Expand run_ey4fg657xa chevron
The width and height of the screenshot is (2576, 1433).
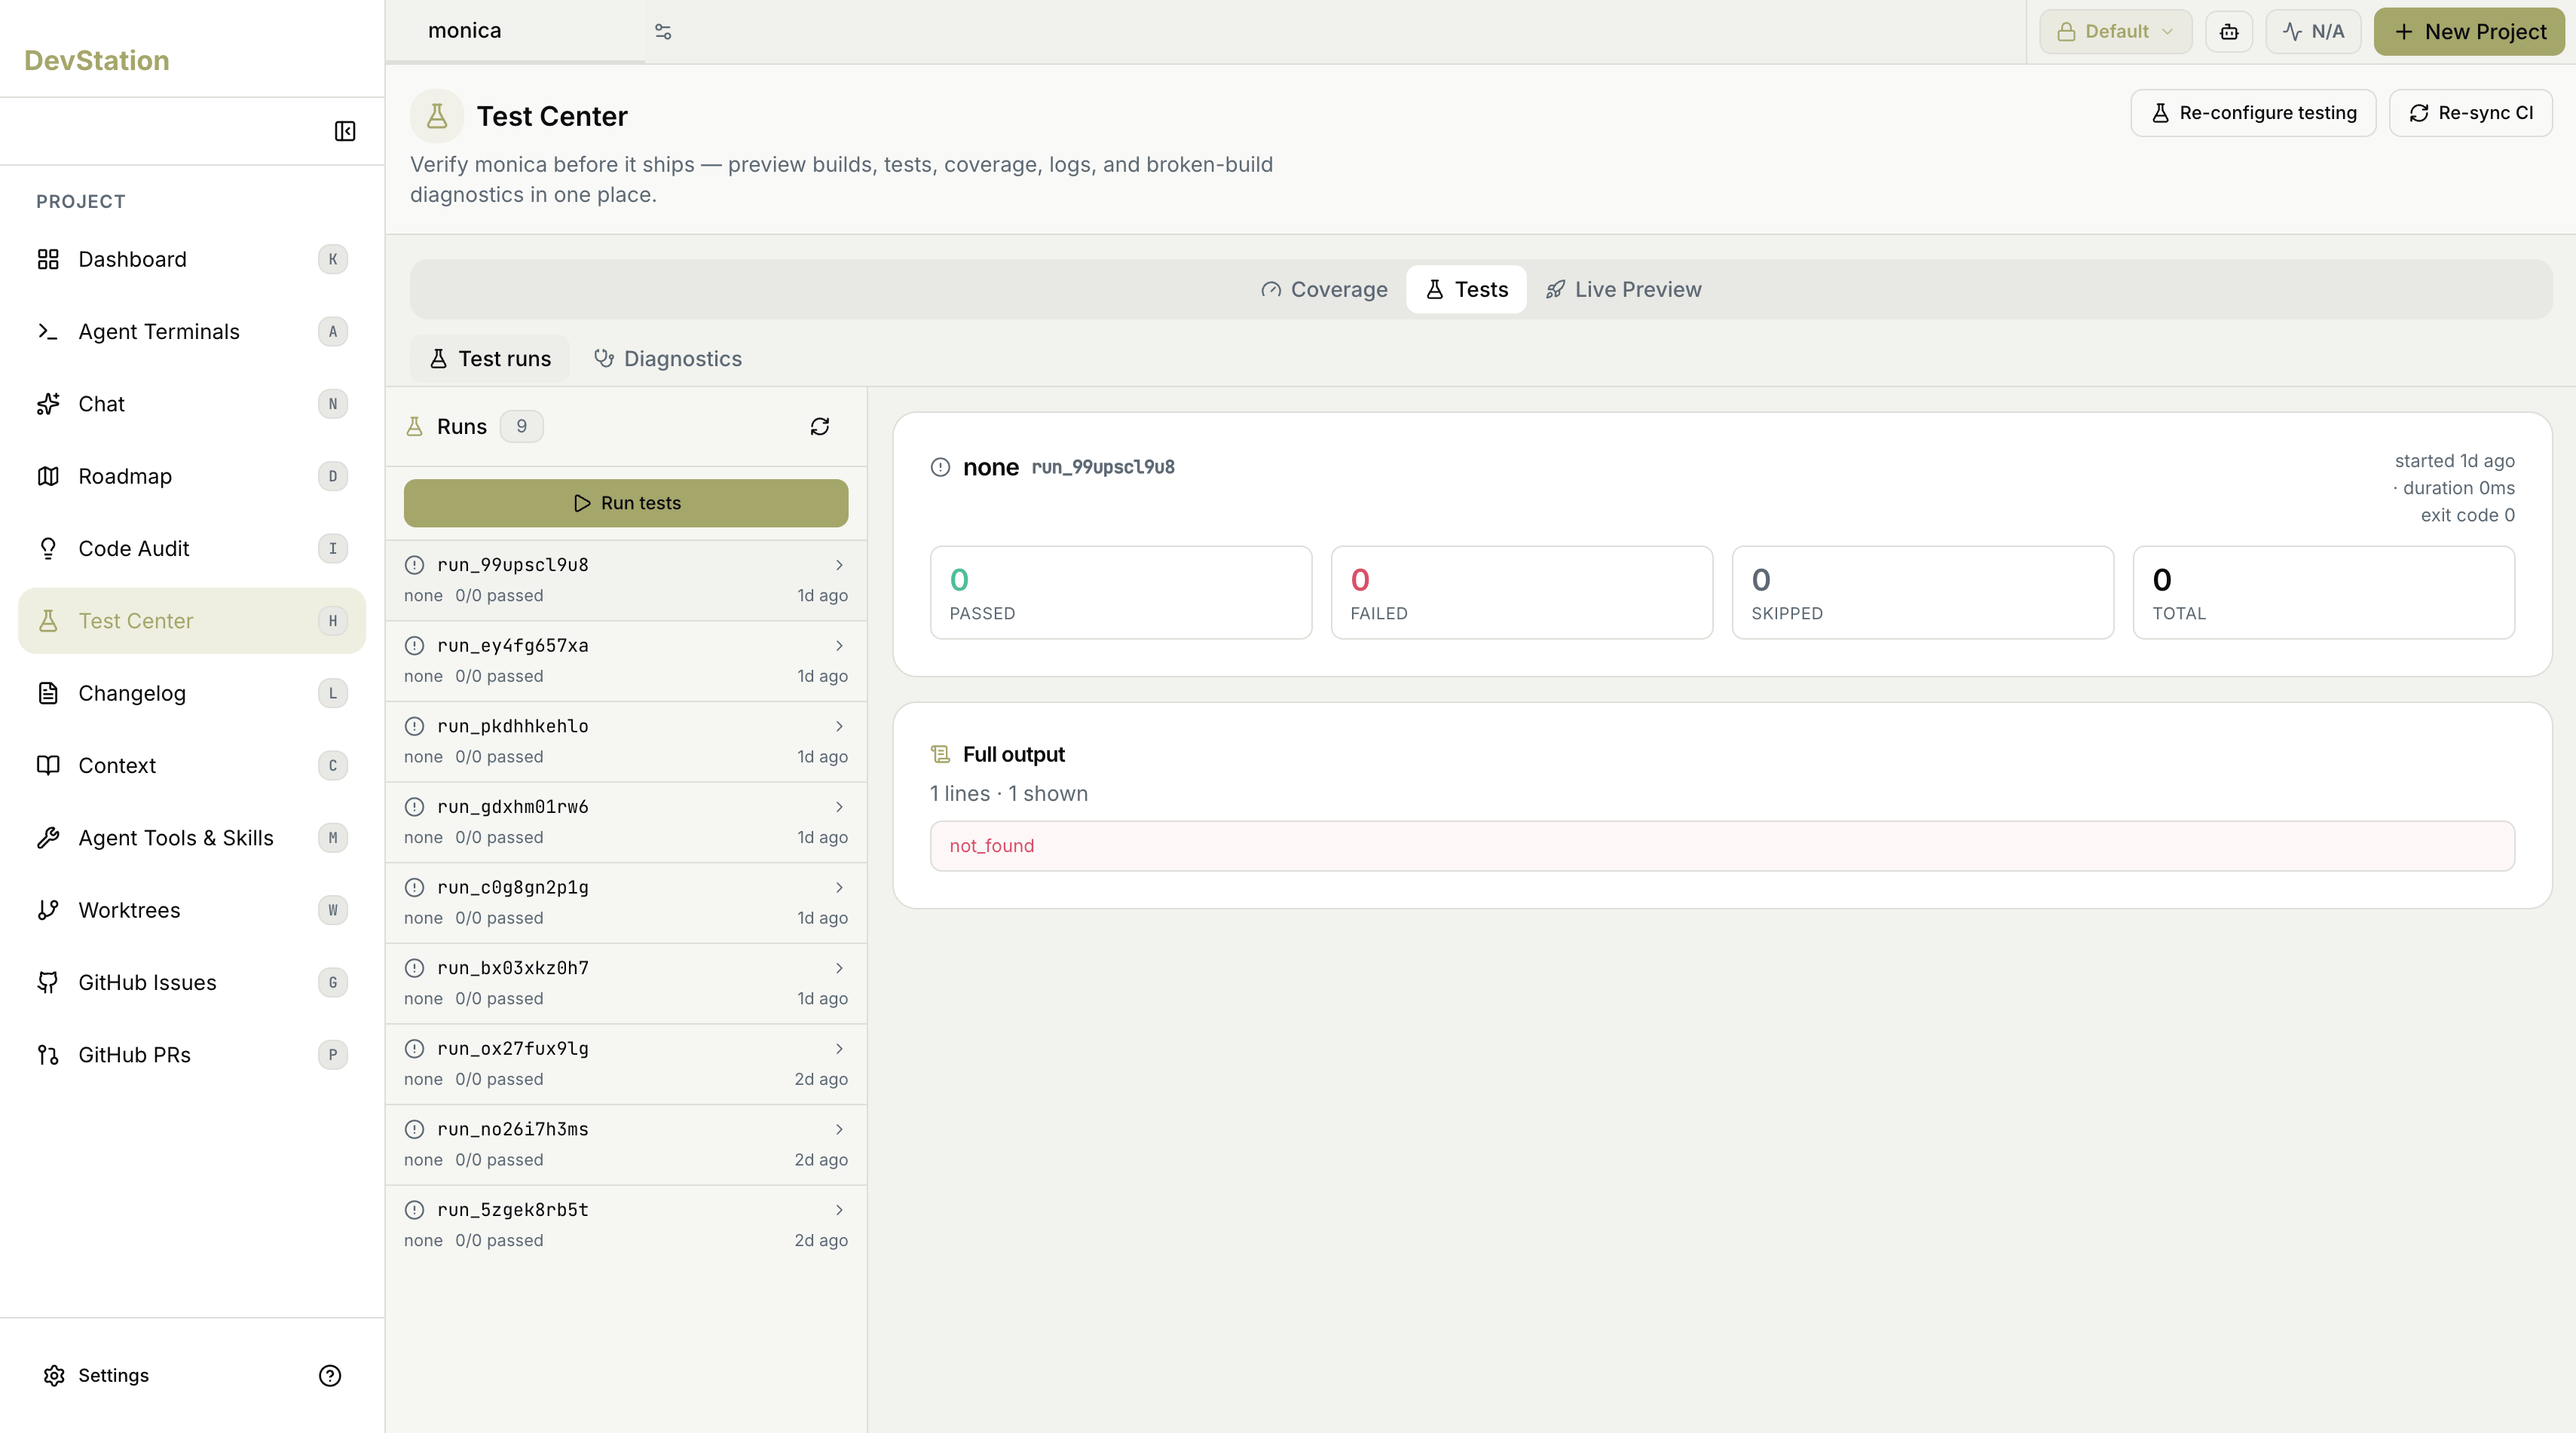[839, 646]
